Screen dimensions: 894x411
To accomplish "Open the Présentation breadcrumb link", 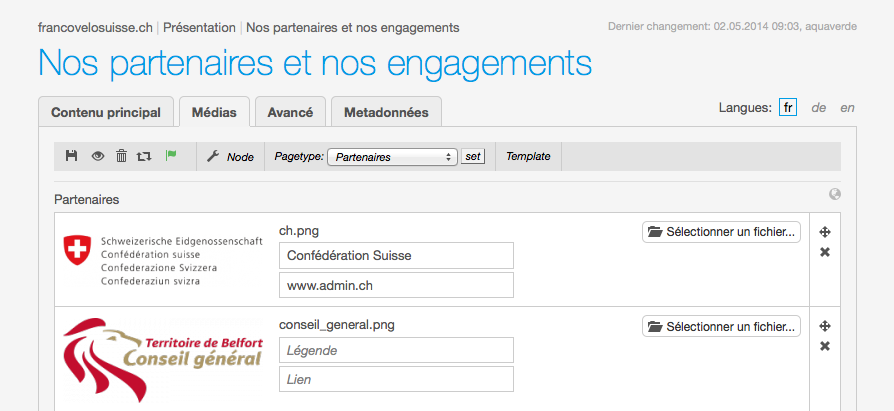I will point(199,27).
